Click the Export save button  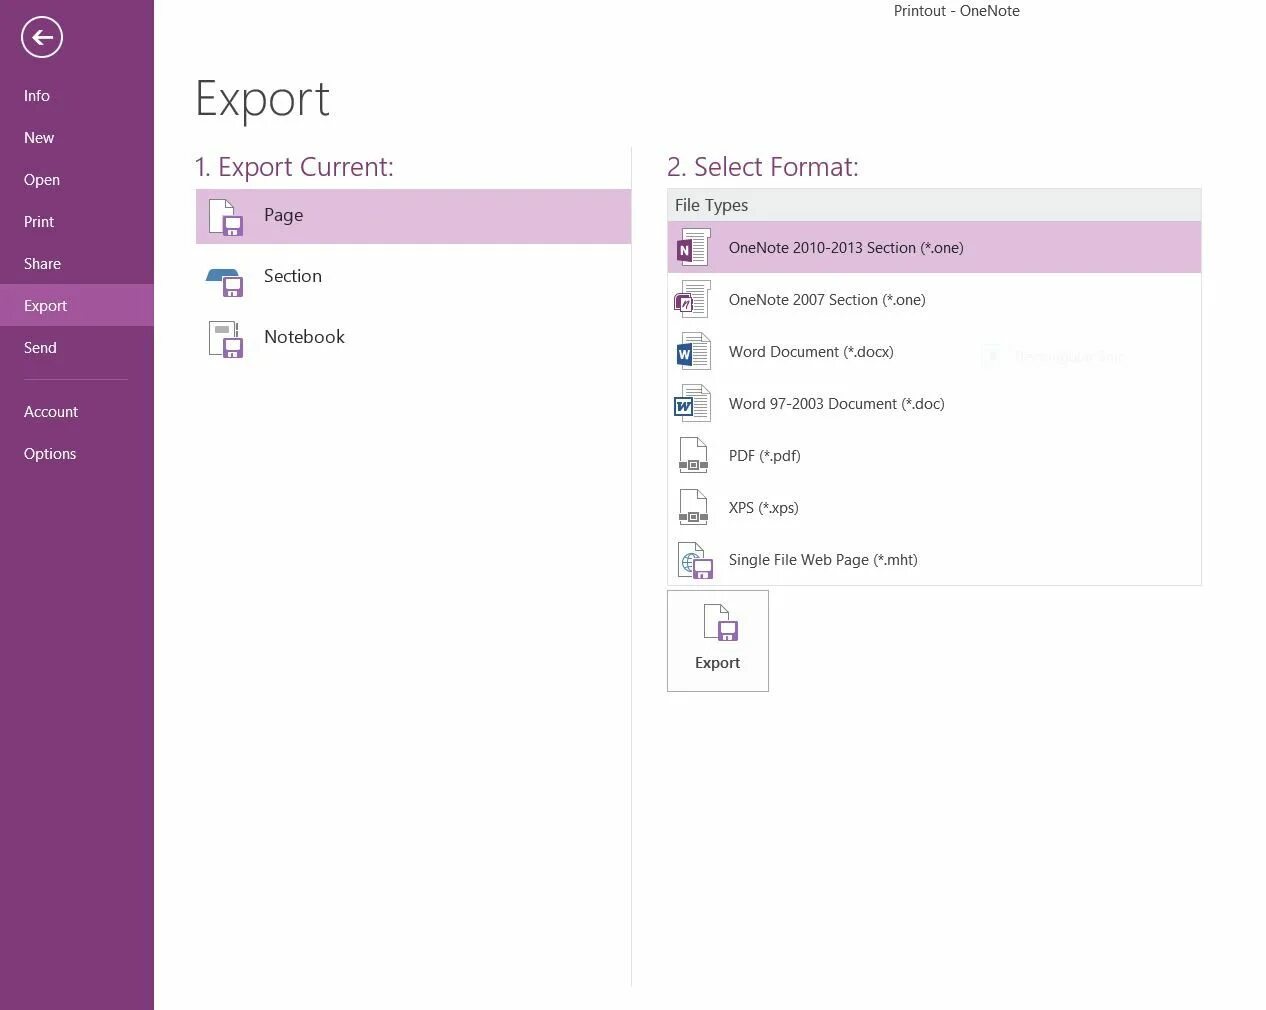coord(718,641)
